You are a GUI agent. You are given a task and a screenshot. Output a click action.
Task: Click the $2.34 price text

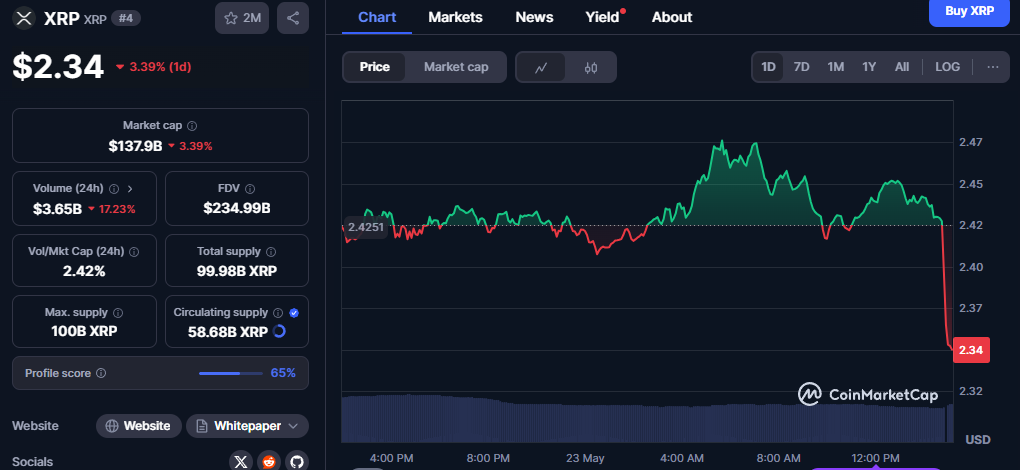(58, 66)
